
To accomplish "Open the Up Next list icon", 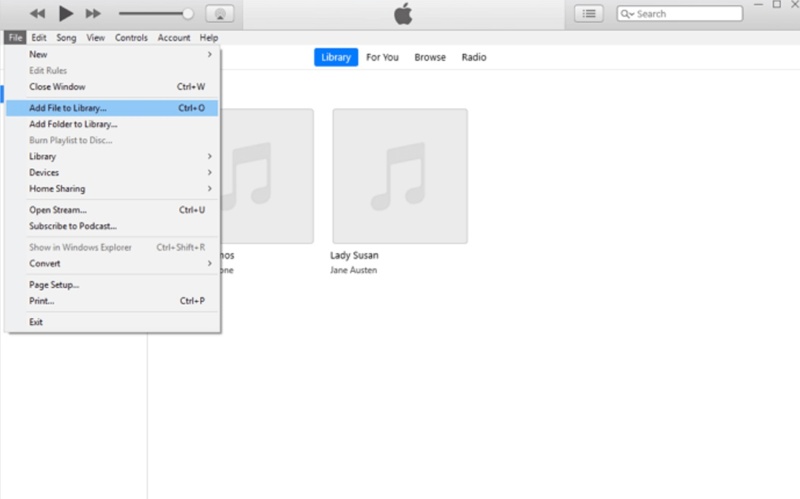I will click(589, 14).
